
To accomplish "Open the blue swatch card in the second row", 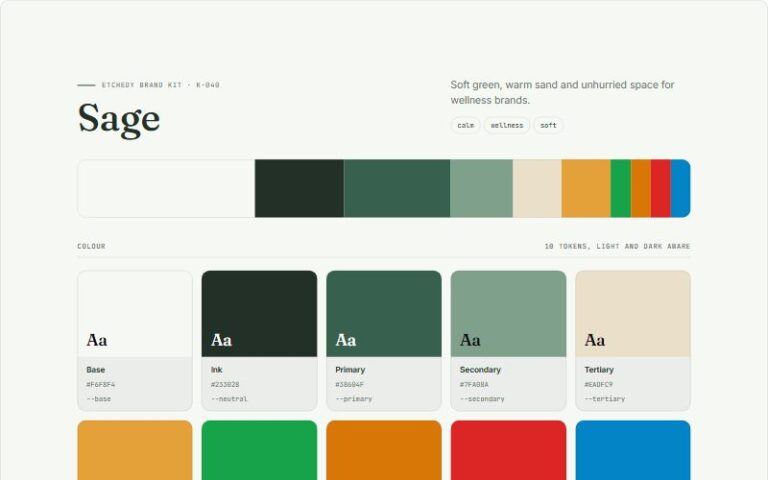I will [633, 450].
